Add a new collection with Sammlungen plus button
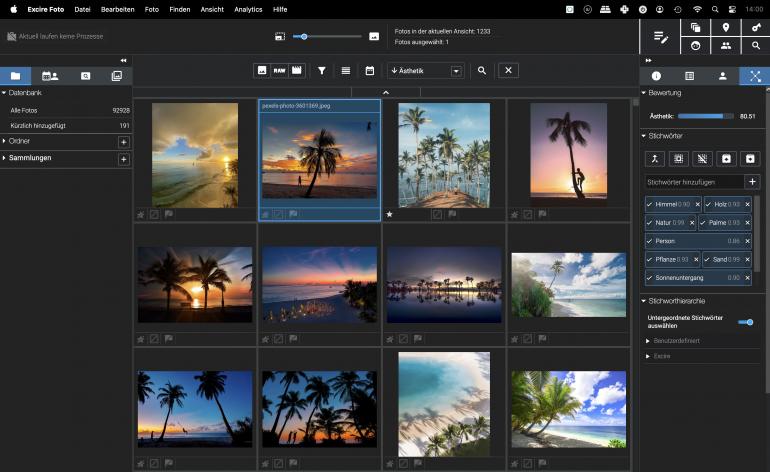The height and width of the screenshot is (472, 770). pyautogui.click(x=124, y=159)
